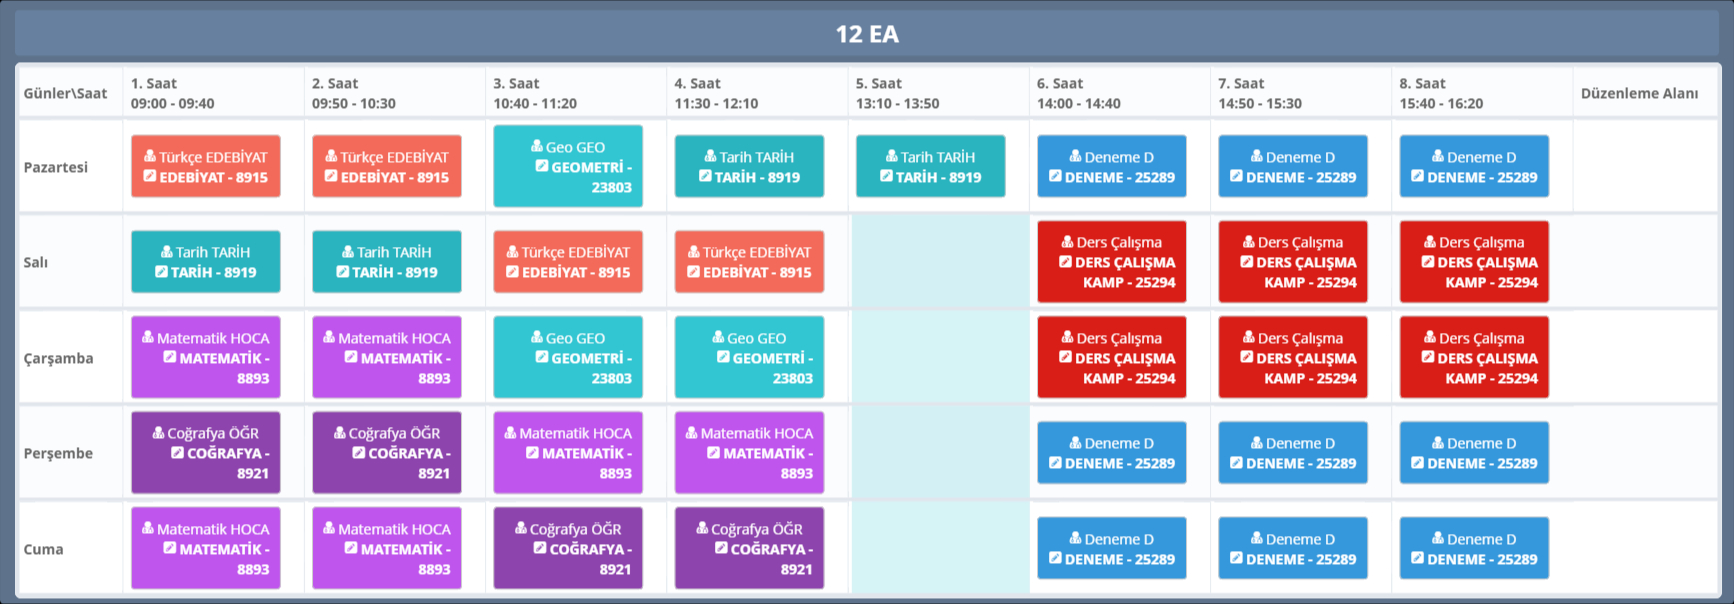1734x604 pixels.
Task: Click the Düzenleme Alanı column header
Action: [x=1639, y=93]
